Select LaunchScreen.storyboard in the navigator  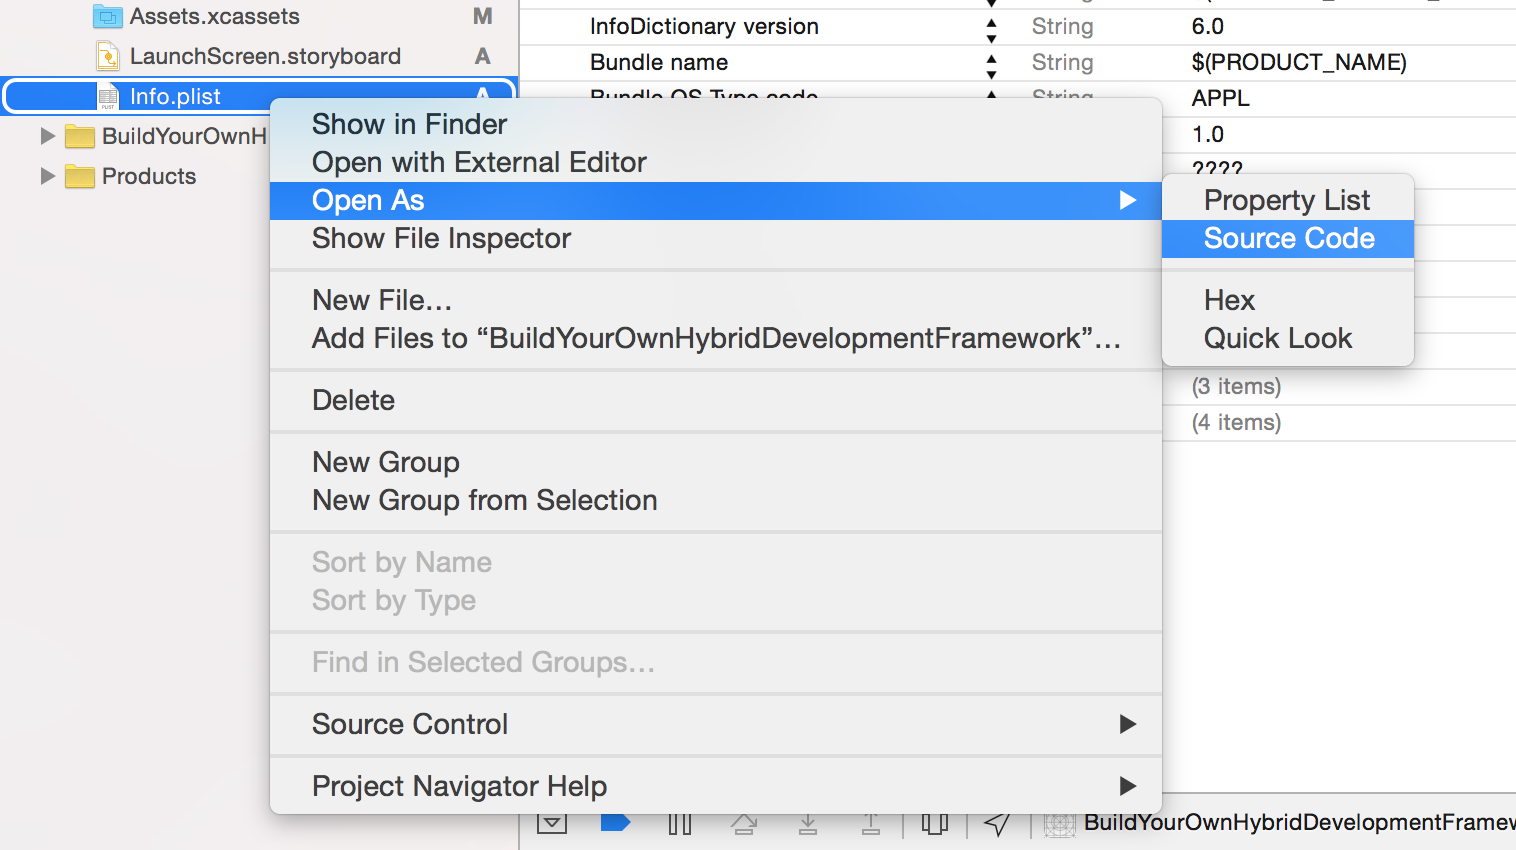coord(265,56)
